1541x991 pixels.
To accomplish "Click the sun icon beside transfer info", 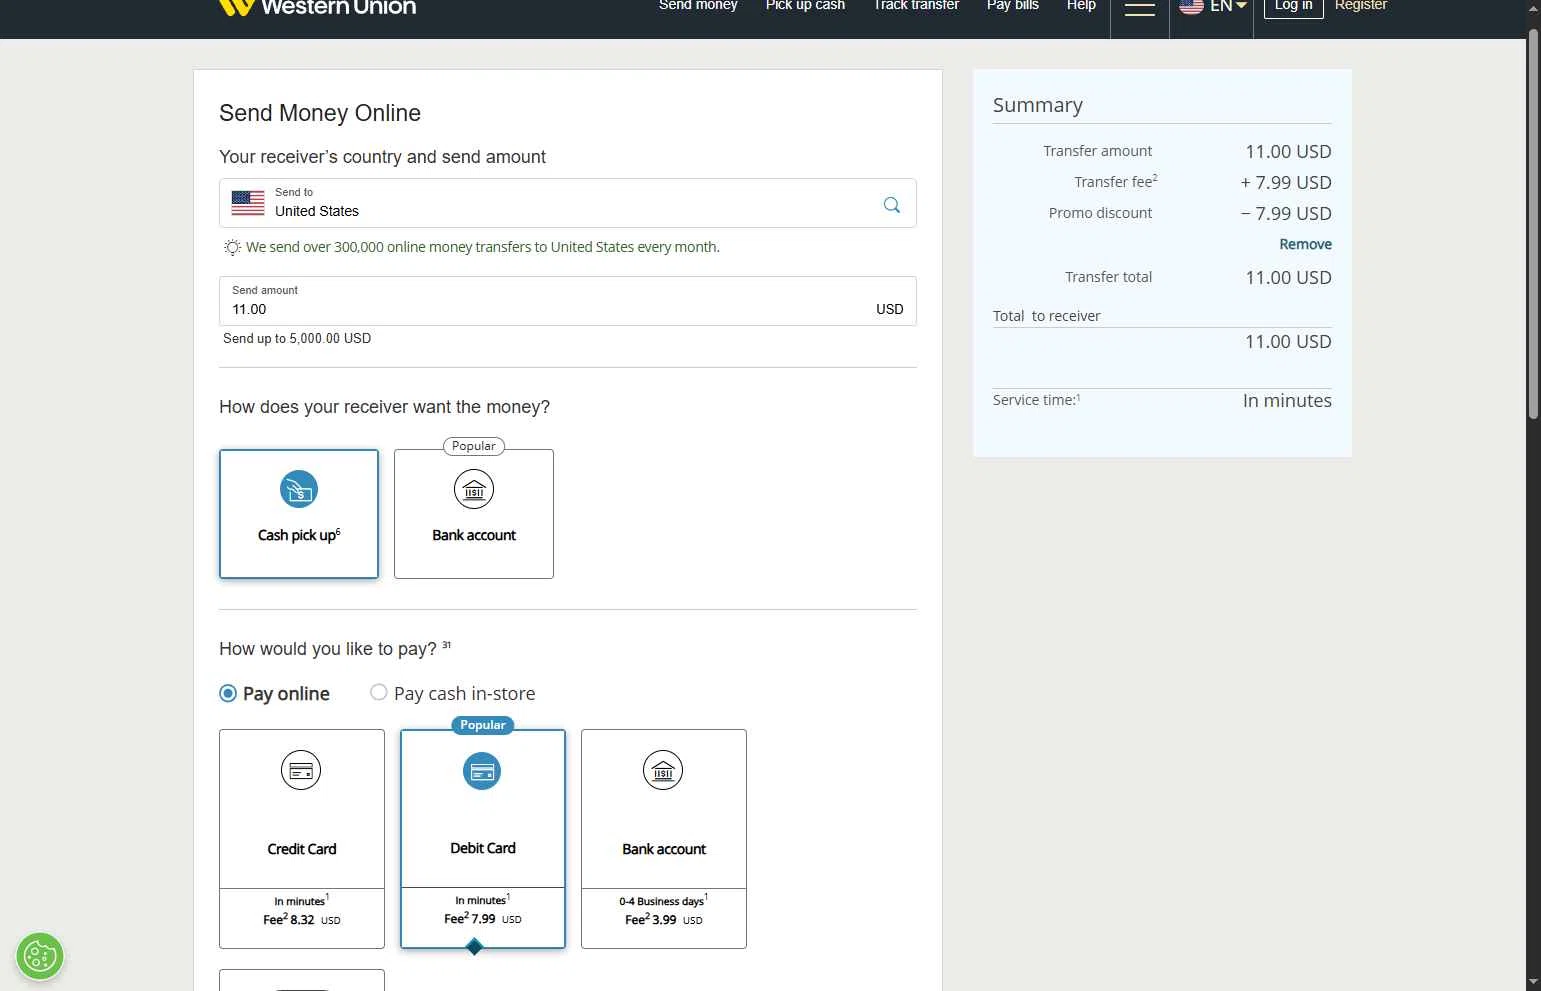I will [x=232, y=247].
